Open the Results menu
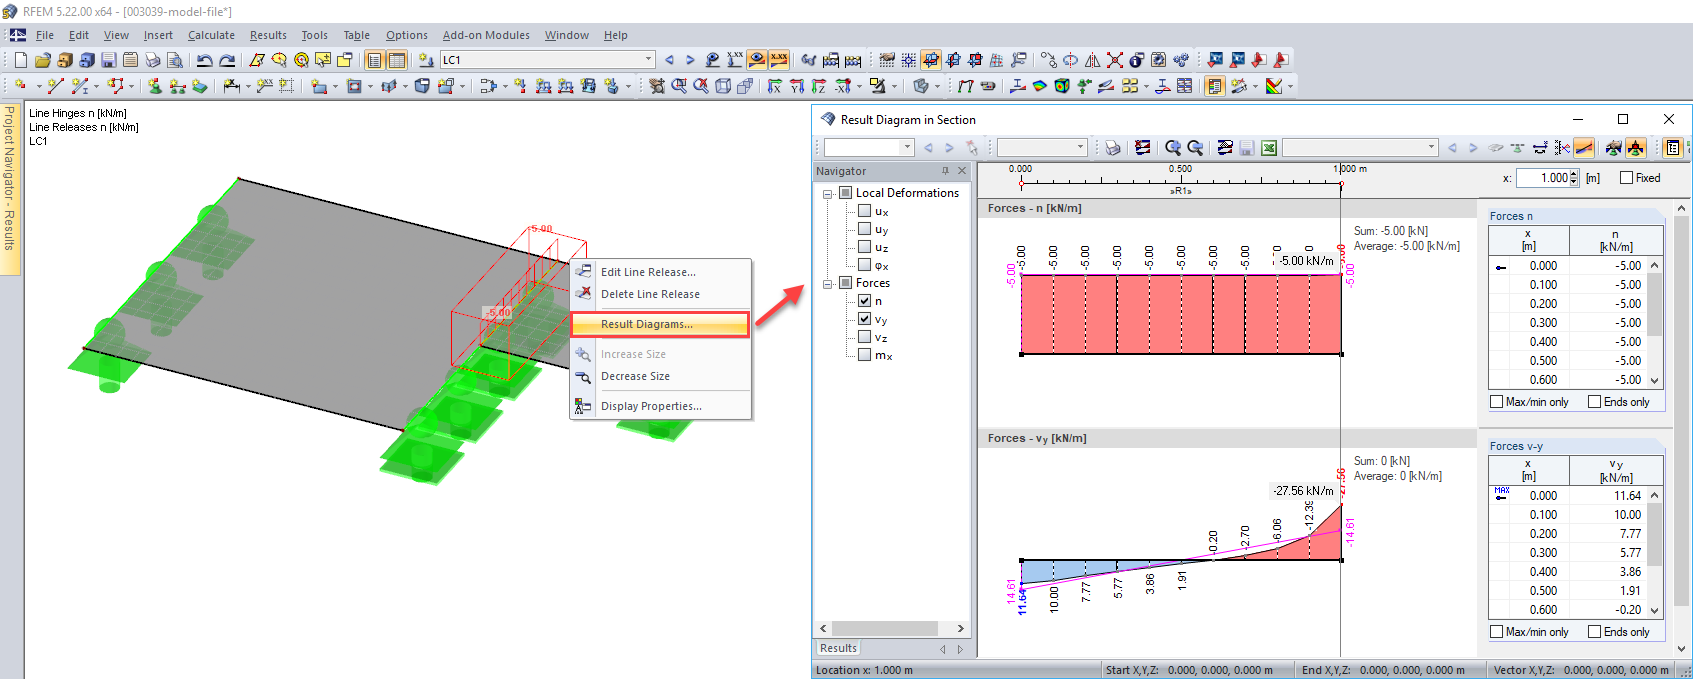The width and height of the screenshot is (1693, 679). pyautogui.click(x=268, y=35)
